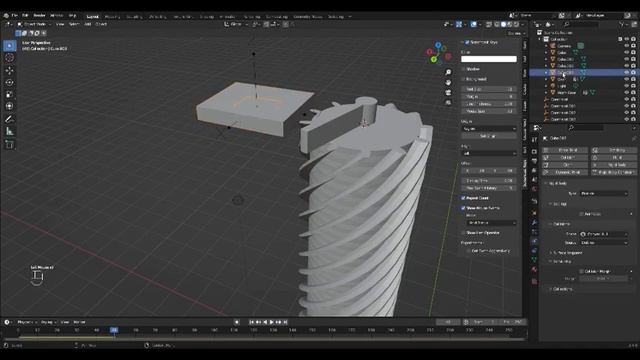The image size is (640, 360).
Task: Open the View Layer properties tab icon
Action: tap(534, 171)
